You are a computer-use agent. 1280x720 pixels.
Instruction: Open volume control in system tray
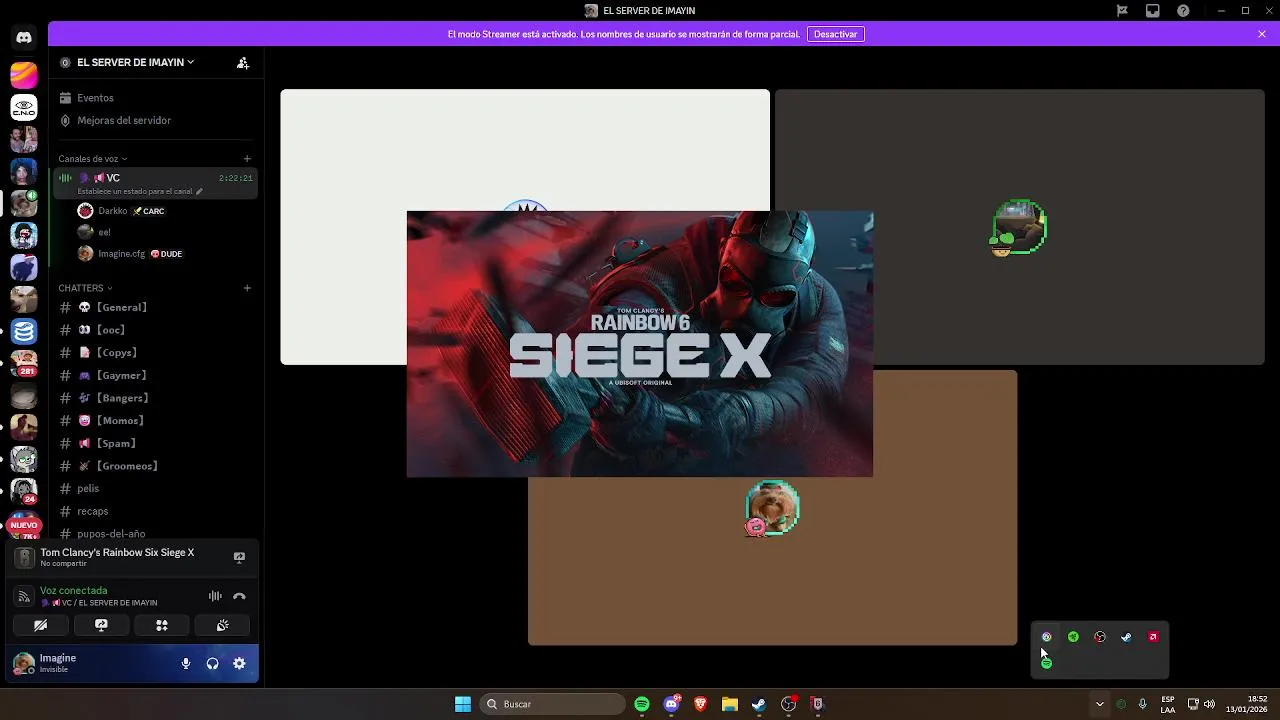click(1209, 704)
